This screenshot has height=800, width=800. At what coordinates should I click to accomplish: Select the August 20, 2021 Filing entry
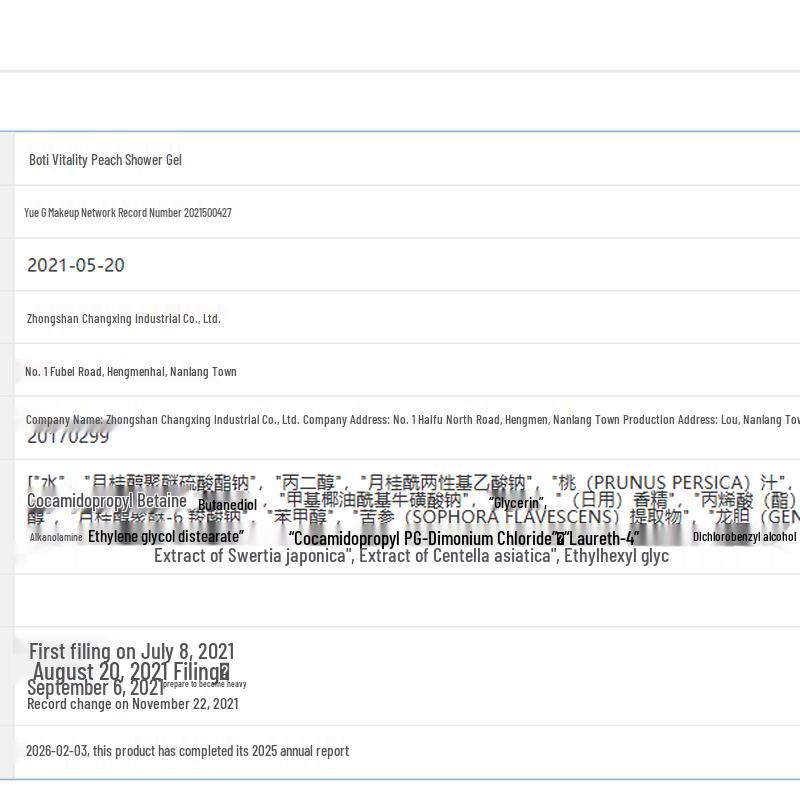click(131, 671)
